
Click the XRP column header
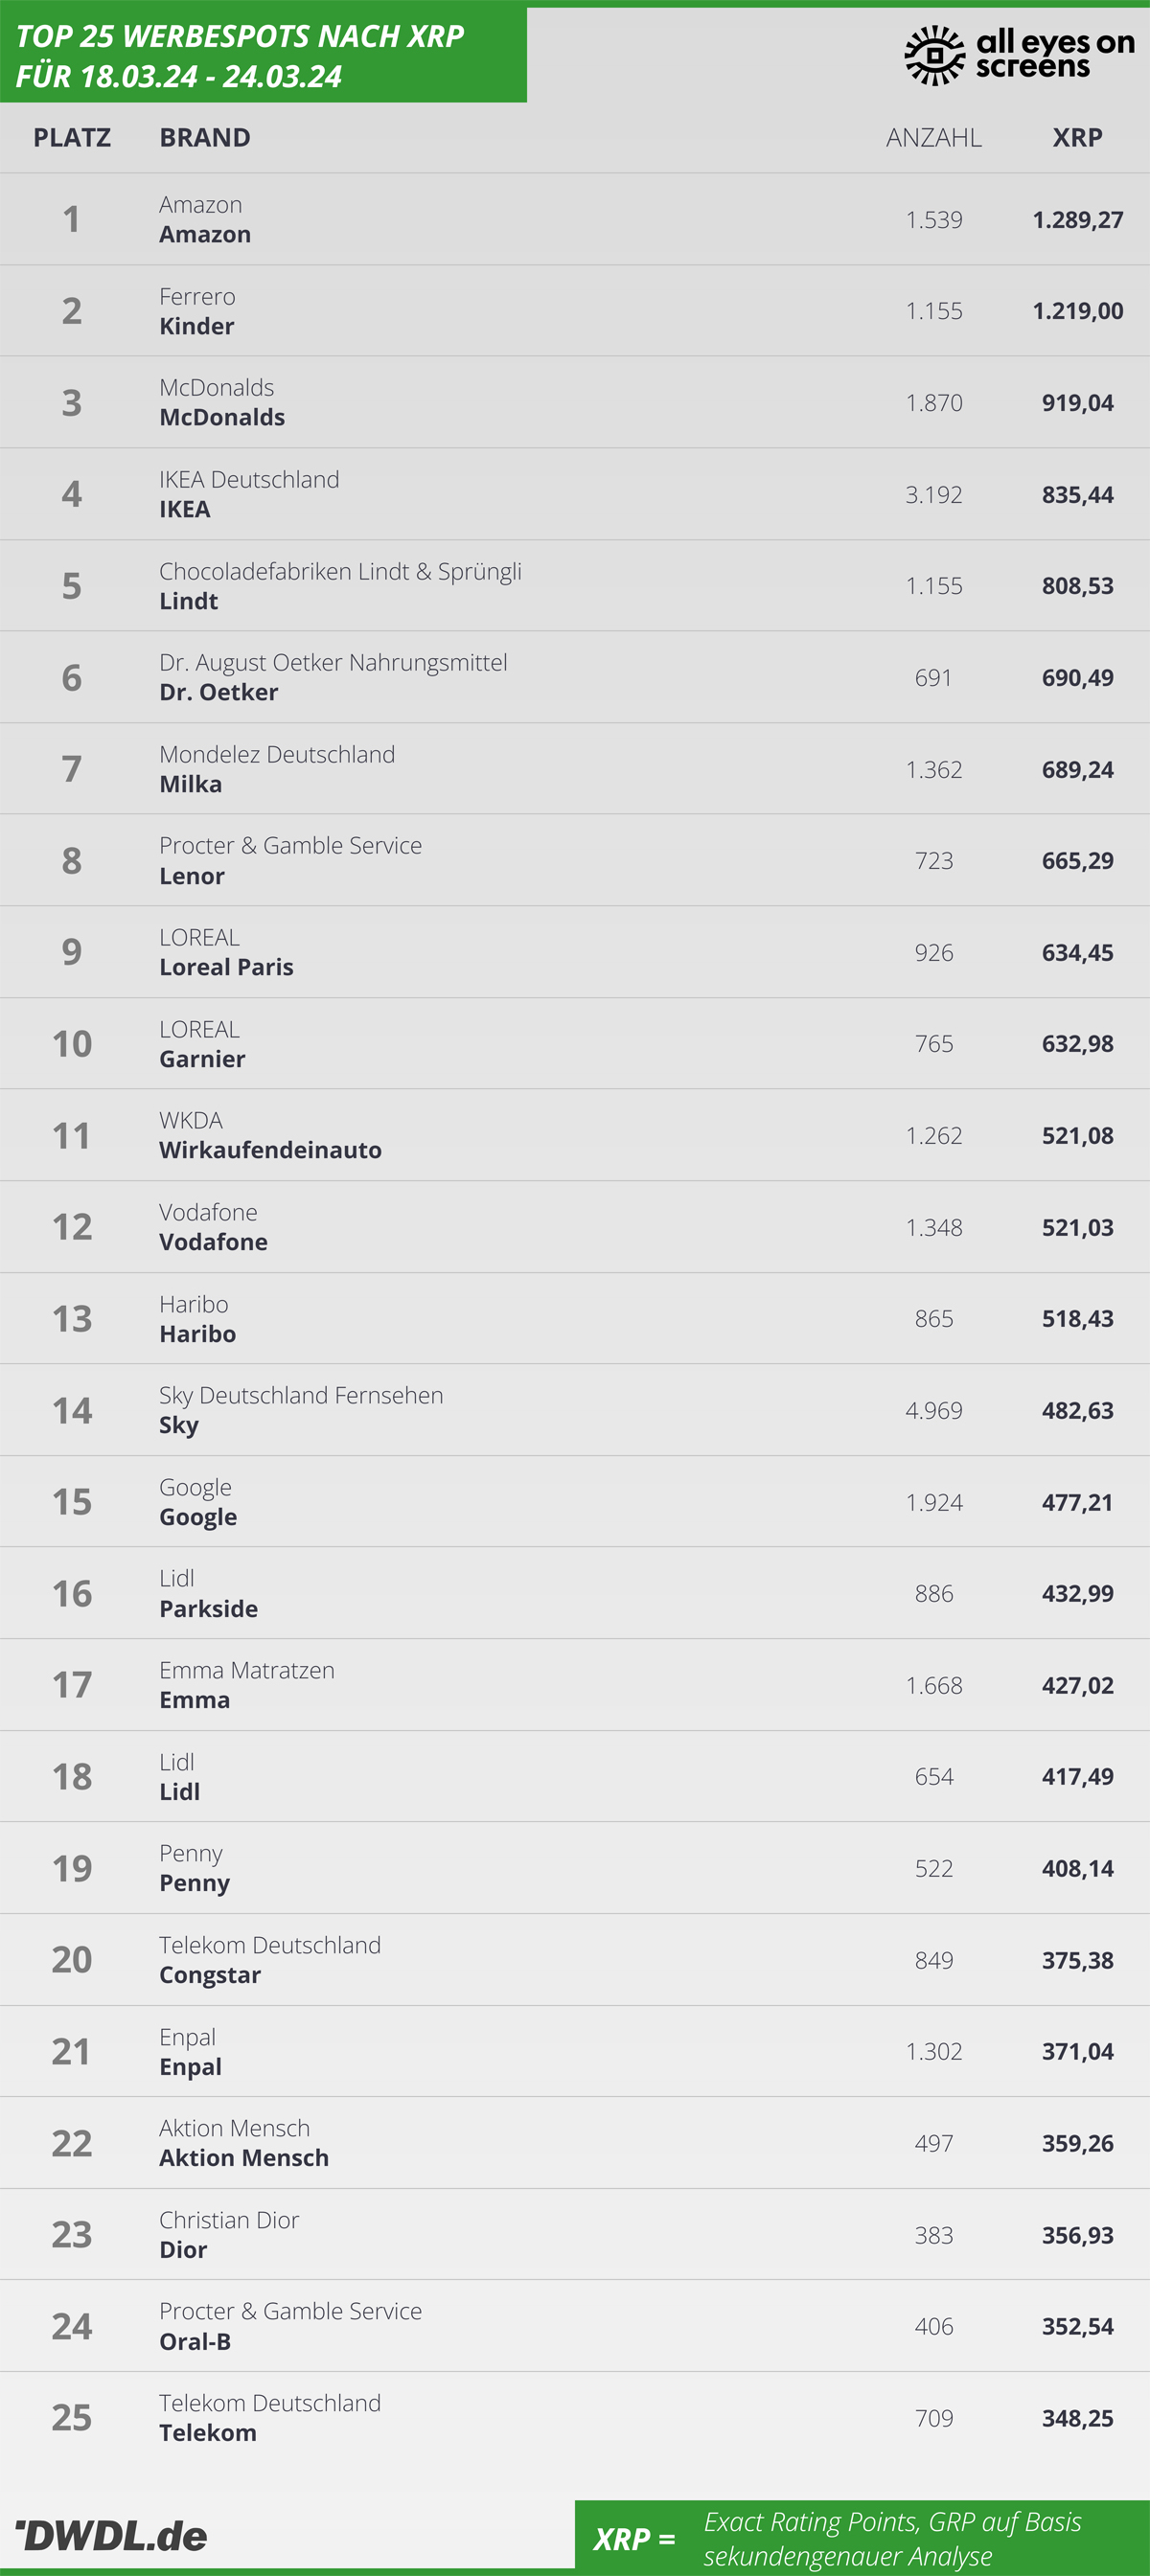point(1077,137)
